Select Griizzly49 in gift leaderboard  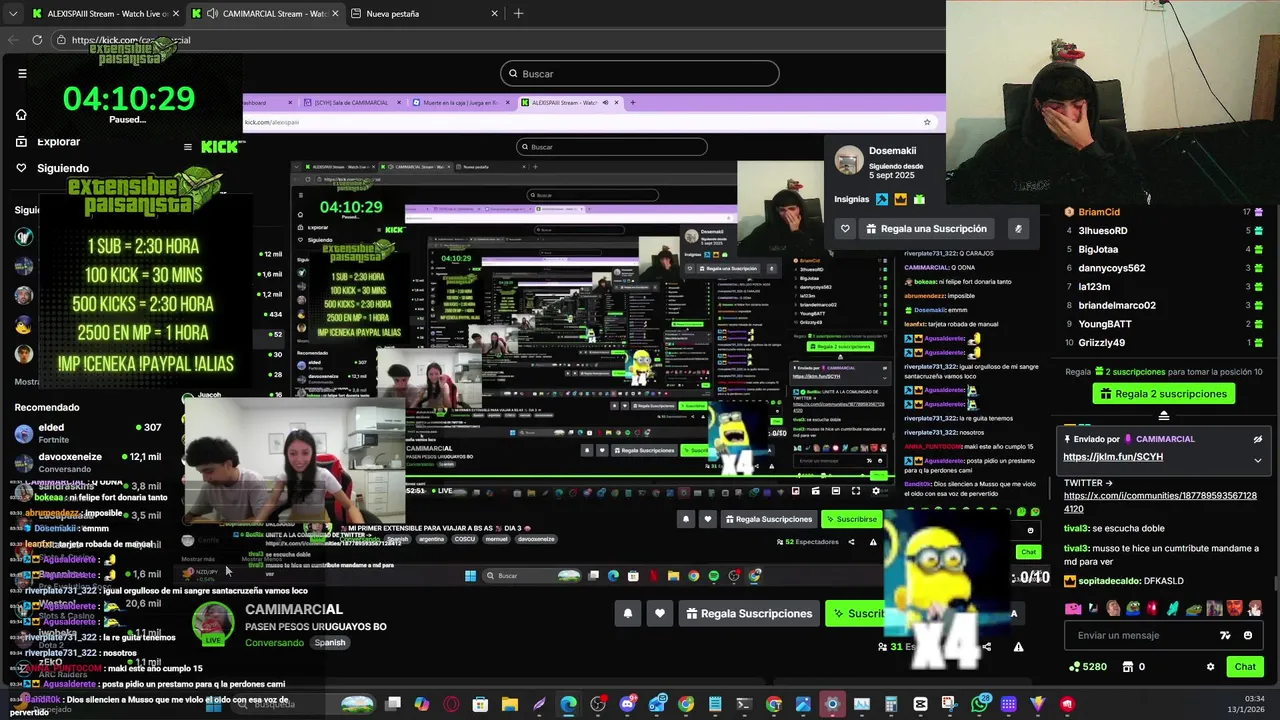(x=1102, y=343)
